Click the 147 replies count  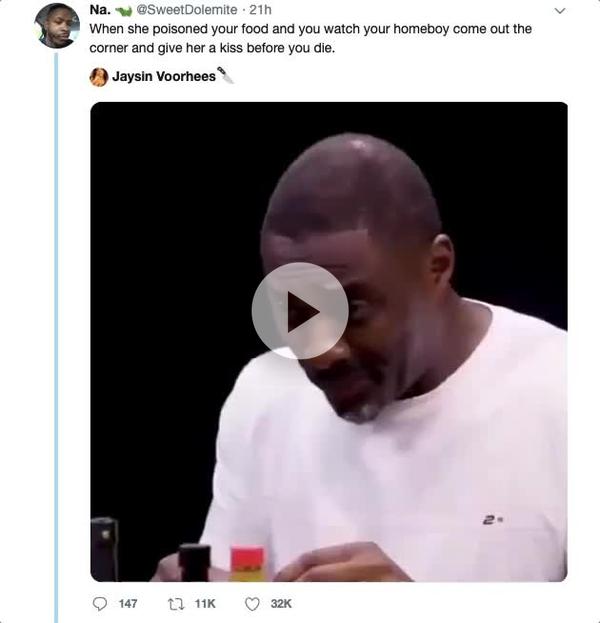point(127,604)
